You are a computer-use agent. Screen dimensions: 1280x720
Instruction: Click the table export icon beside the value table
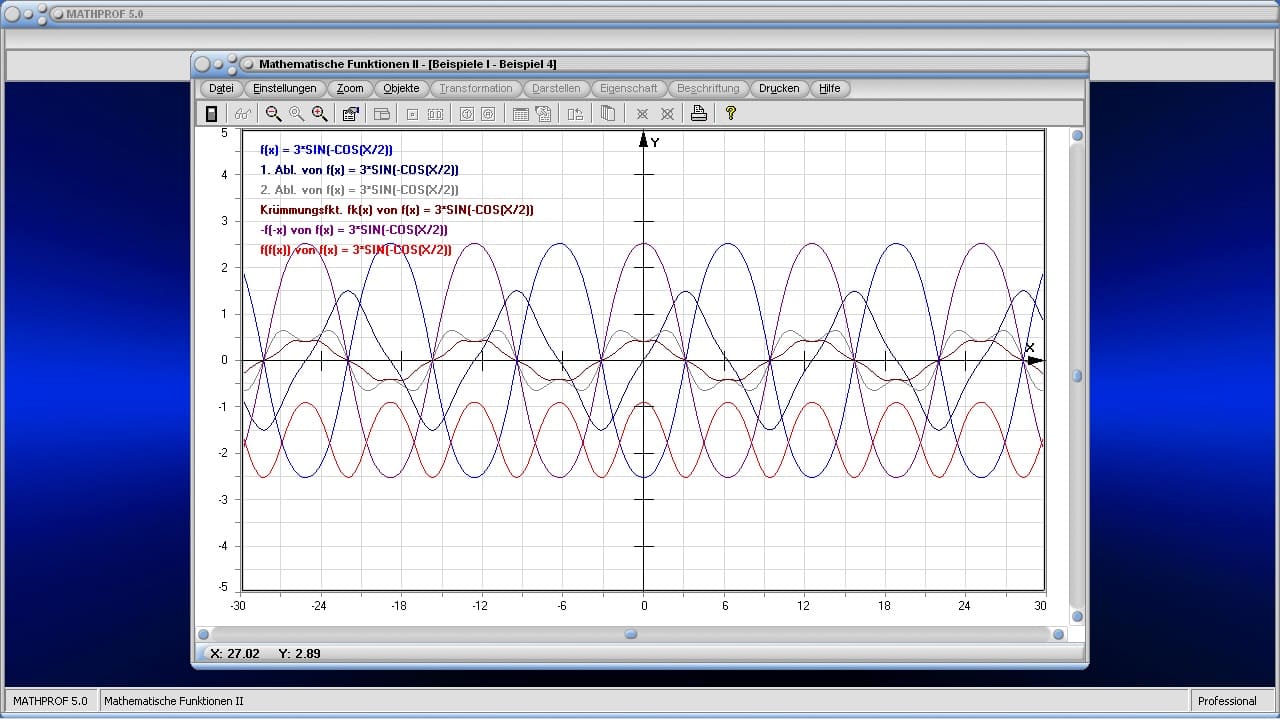coord(544,114)
